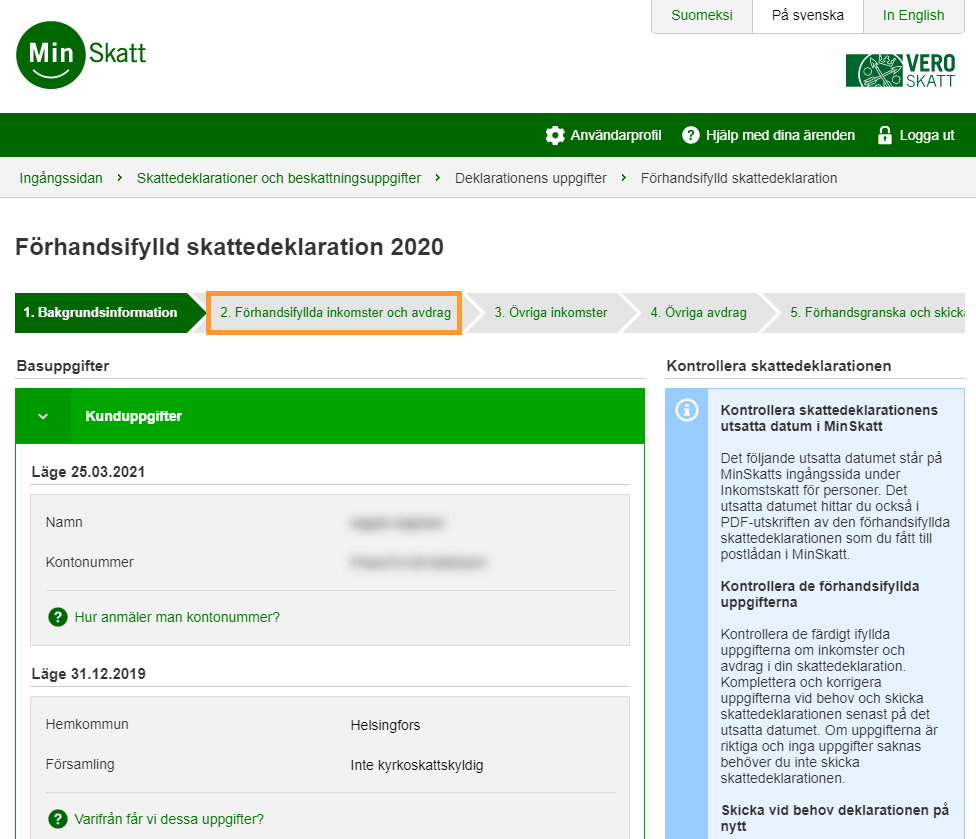Go to step 2 Förhandsifyllda inkomster och avdrag

[x=334, y=313]
